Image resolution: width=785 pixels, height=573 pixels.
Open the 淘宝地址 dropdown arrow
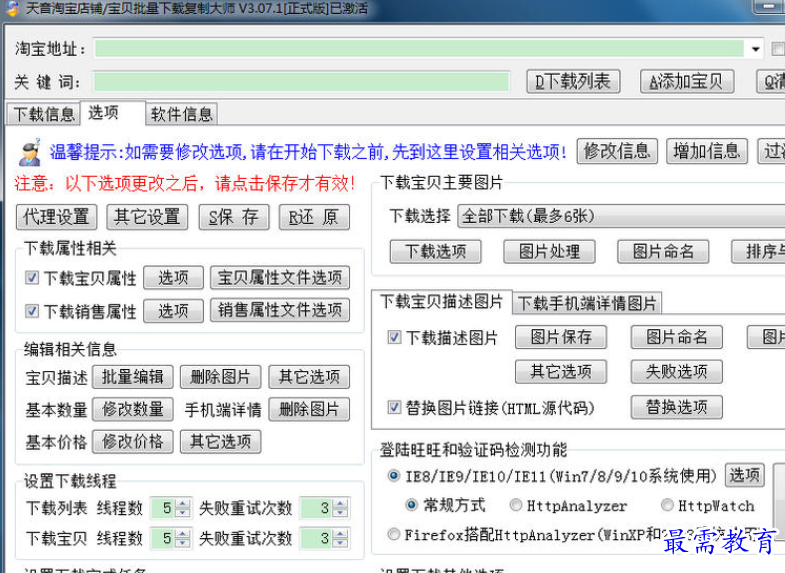[x=755, y=49]
